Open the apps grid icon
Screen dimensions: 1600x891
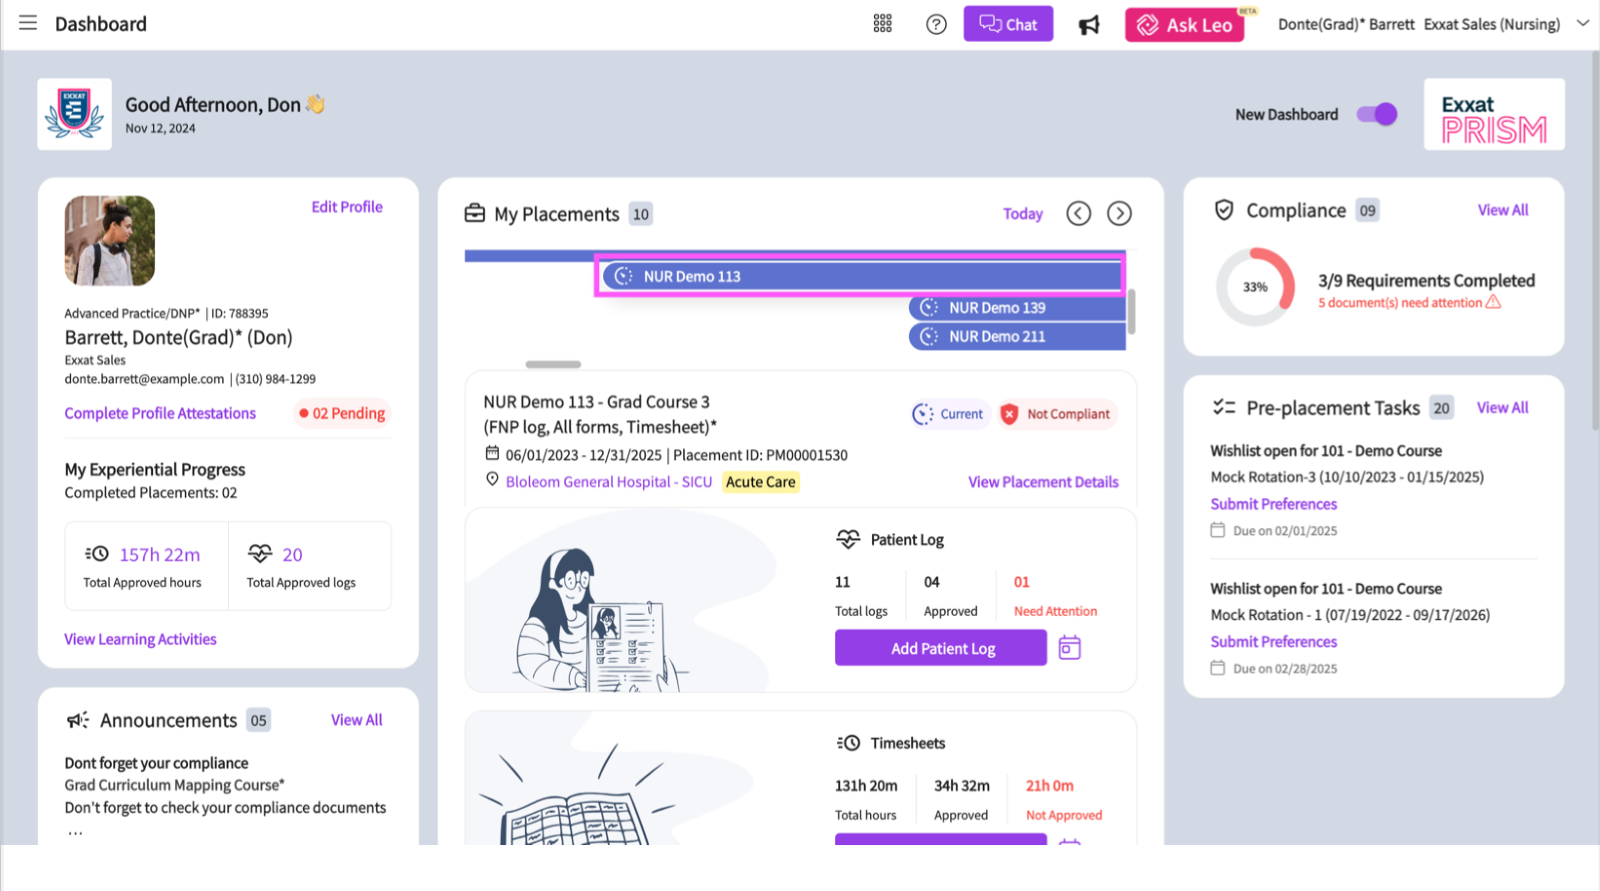882,24
